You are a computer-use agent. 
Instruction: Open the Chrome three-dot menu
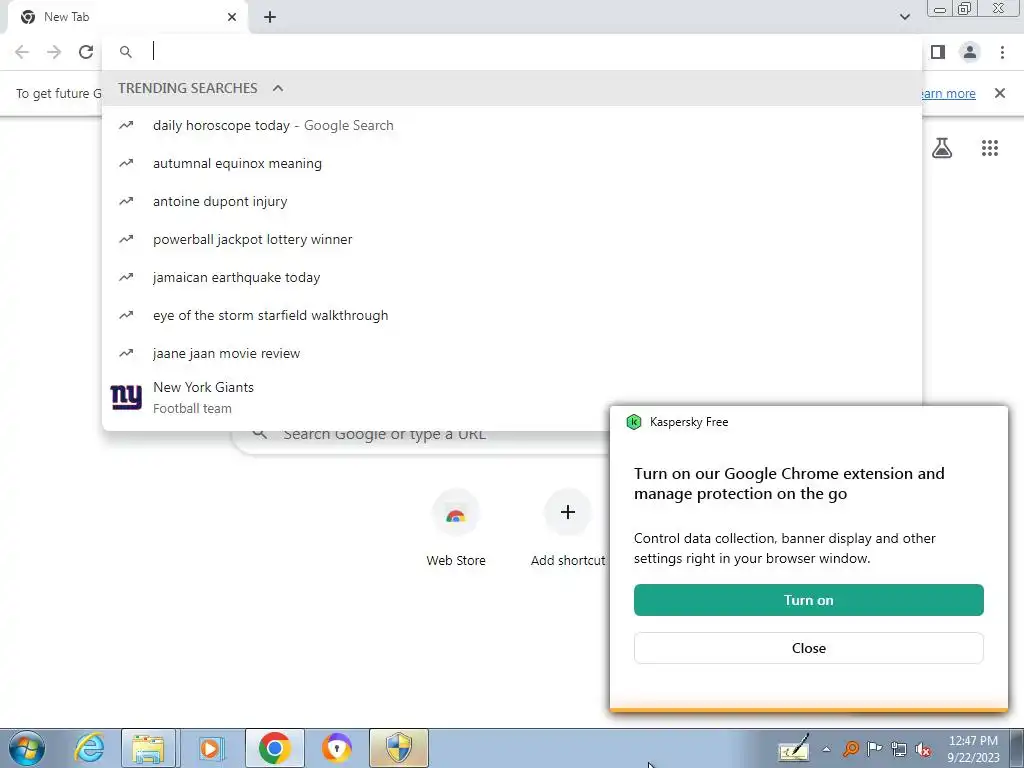click(1002, 52)
